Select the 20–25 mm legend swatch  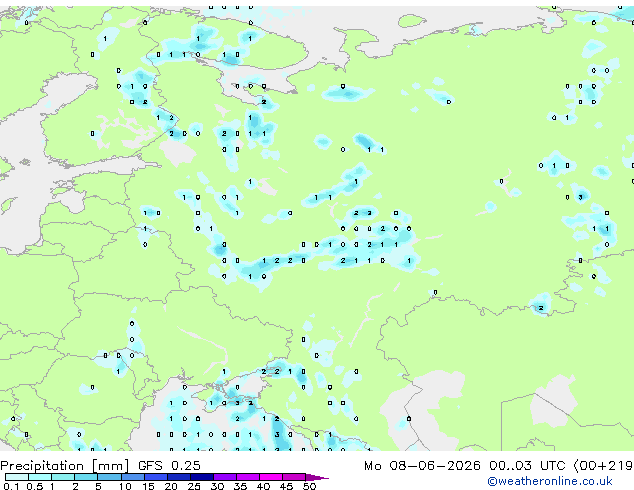point(179,477)
